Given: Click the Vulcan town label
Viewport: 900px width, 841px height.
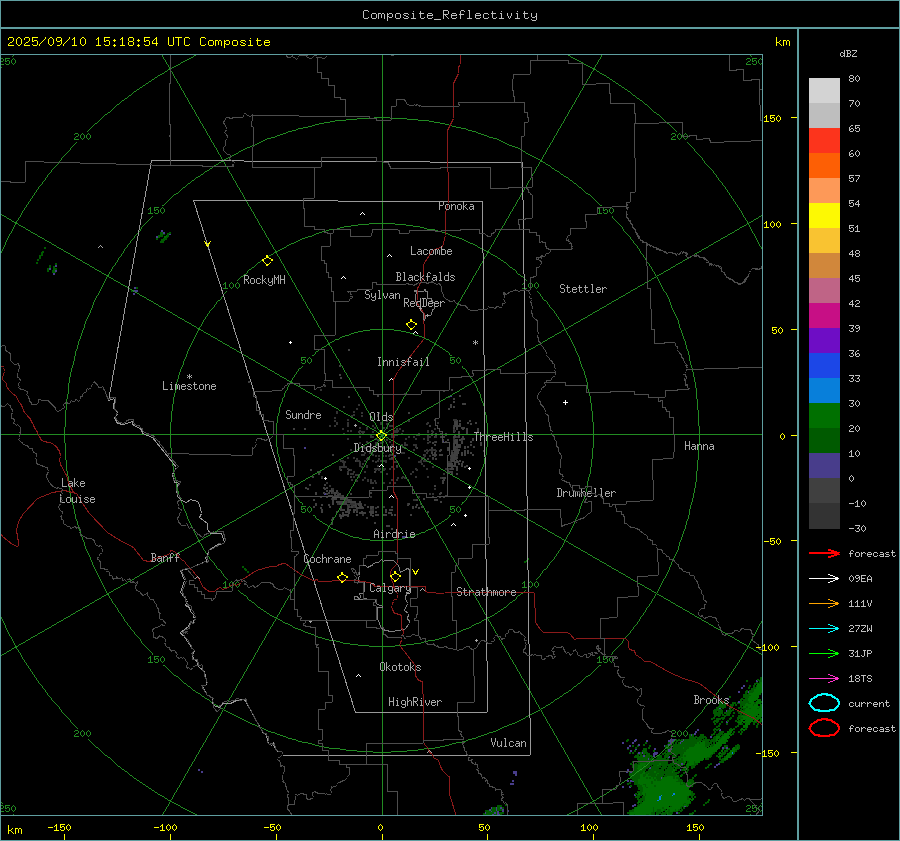Looking at the screenshot, I should (x=508, y=743).
